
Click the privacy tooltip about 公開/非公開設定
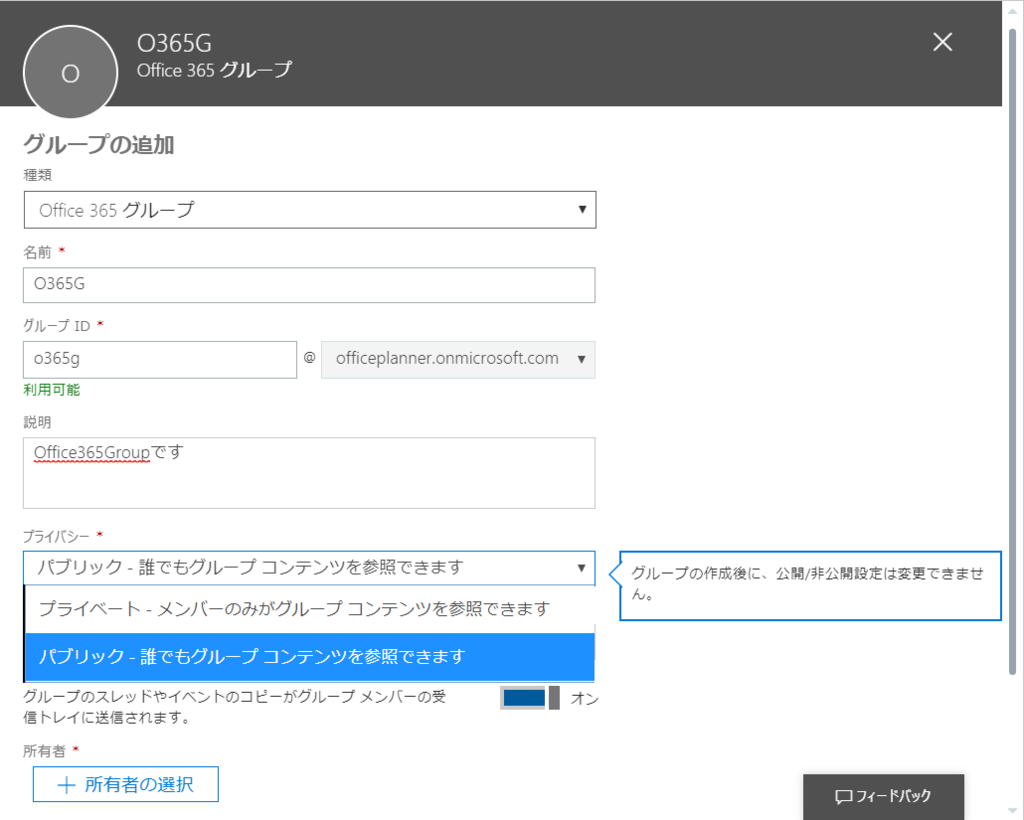click(810, 586)
